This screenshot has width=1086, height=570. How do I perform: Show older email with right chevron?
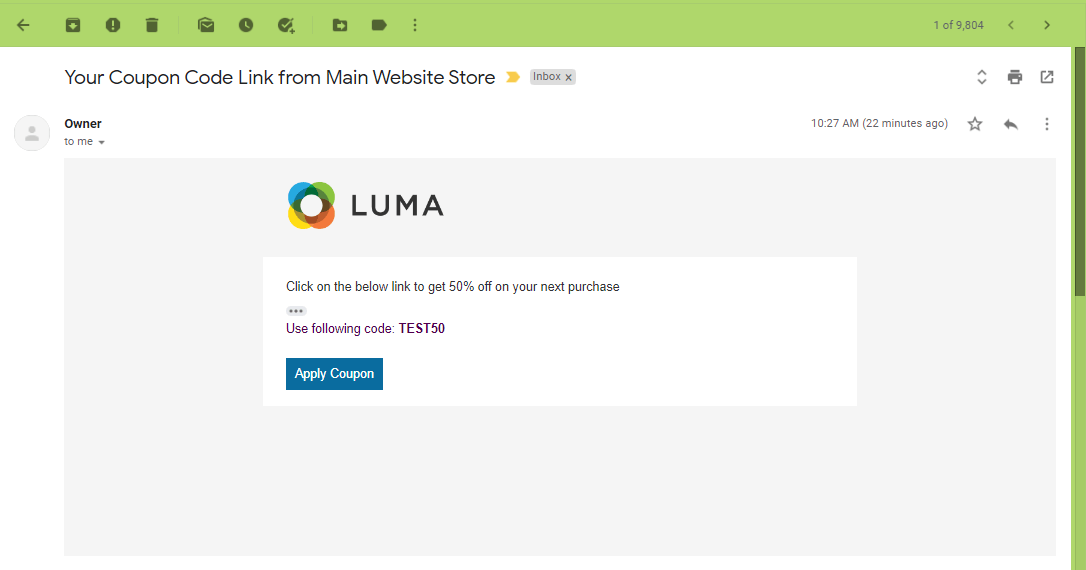point(1047,26)
